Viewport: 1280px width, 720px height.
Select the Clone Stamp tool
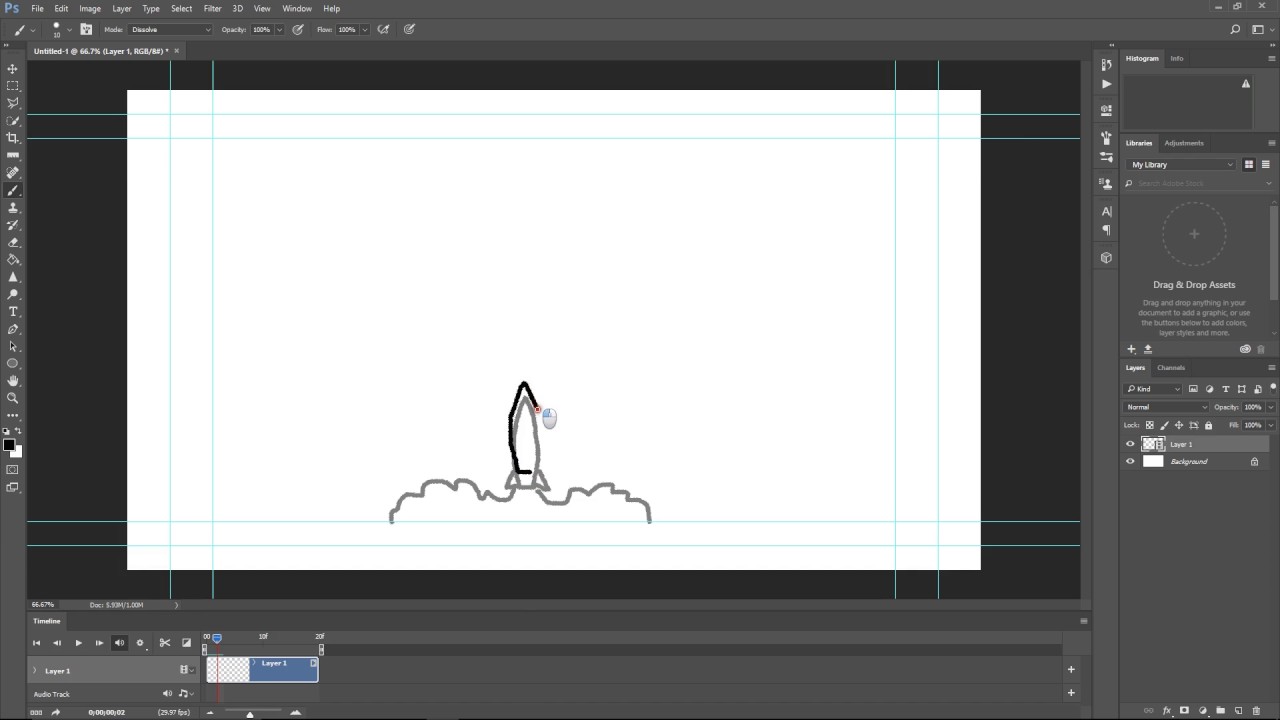point(13,208)
